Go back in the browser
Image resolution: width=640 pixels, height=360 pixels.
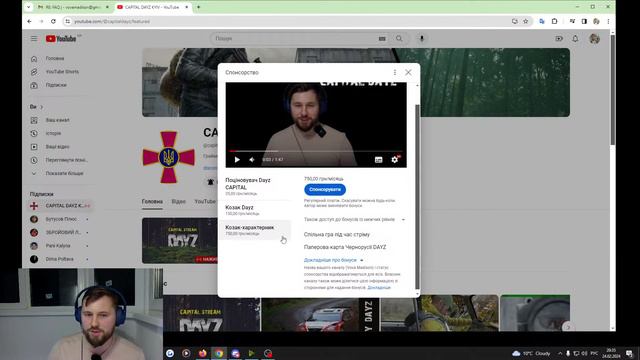pyautogui.click(x=29, y=21)
